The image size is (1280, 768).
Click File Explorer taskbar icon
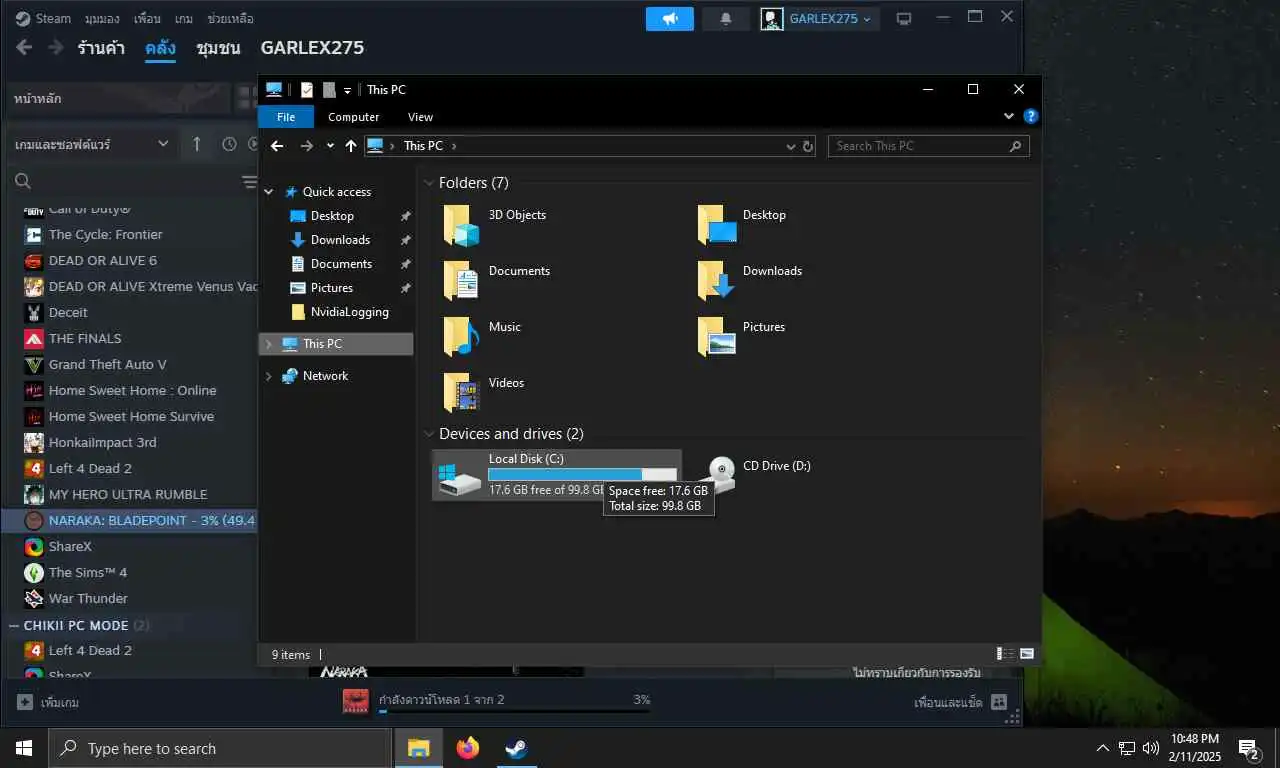(x=419, y=748)
